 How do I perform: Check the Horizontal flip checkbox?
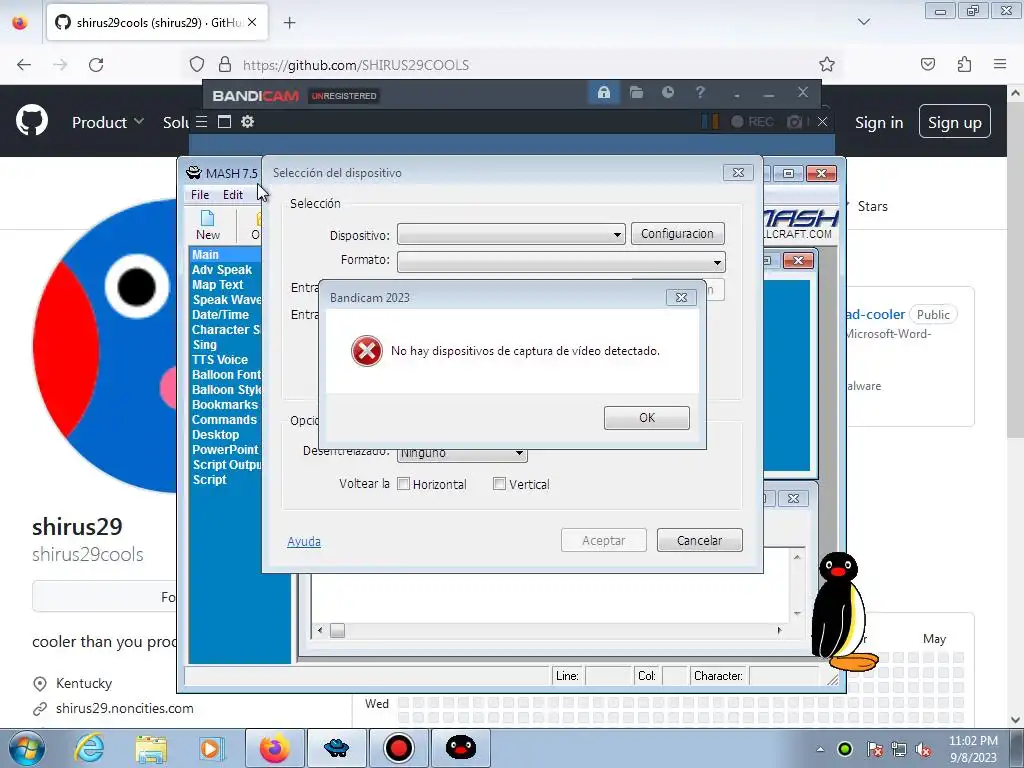pos(404,484)
